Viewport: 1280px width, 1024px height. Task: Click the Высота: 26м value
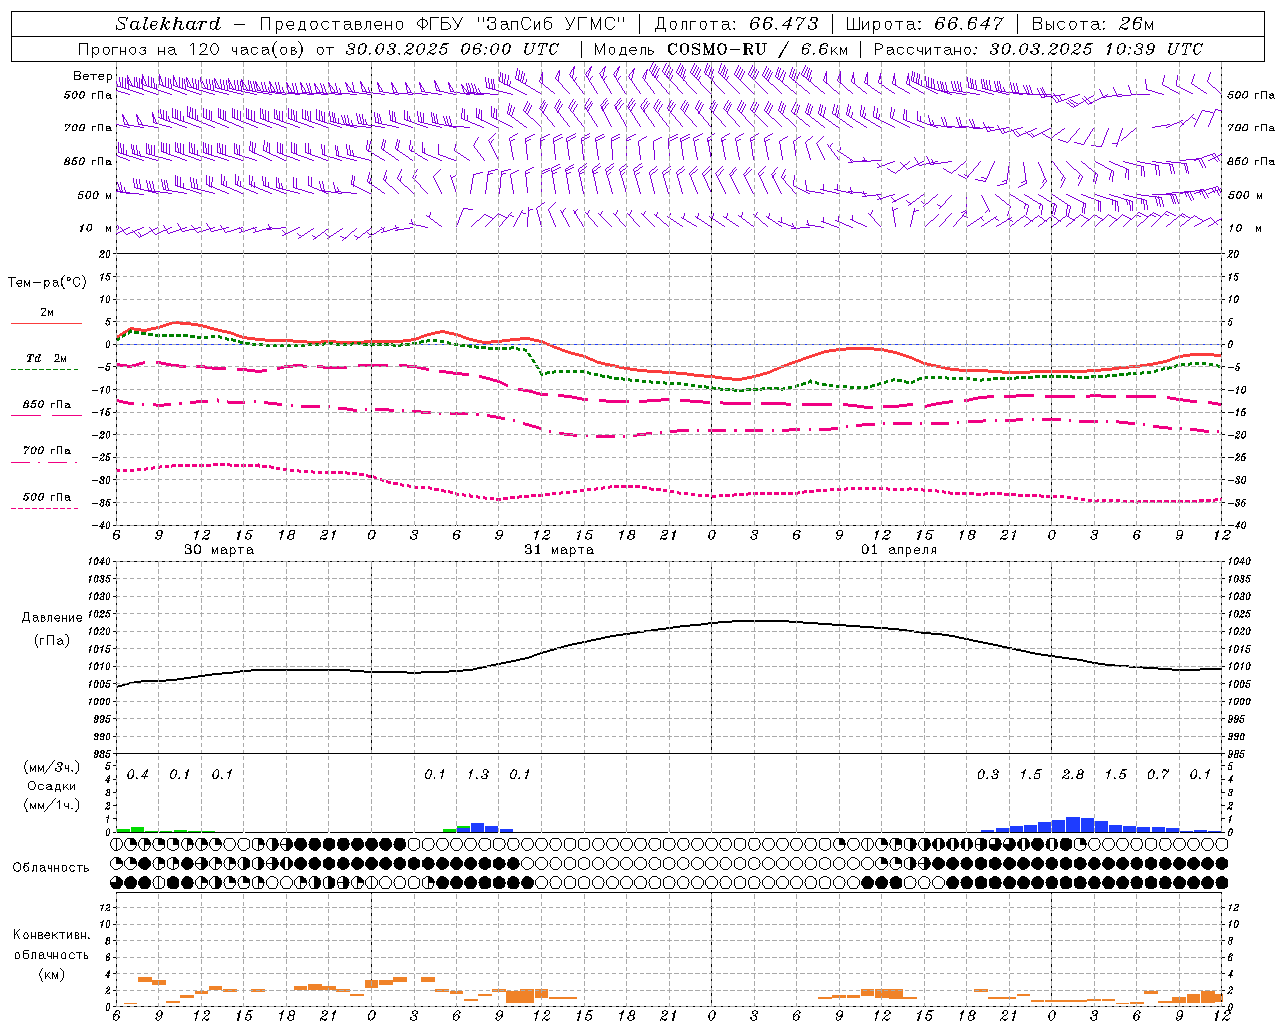1093,24
